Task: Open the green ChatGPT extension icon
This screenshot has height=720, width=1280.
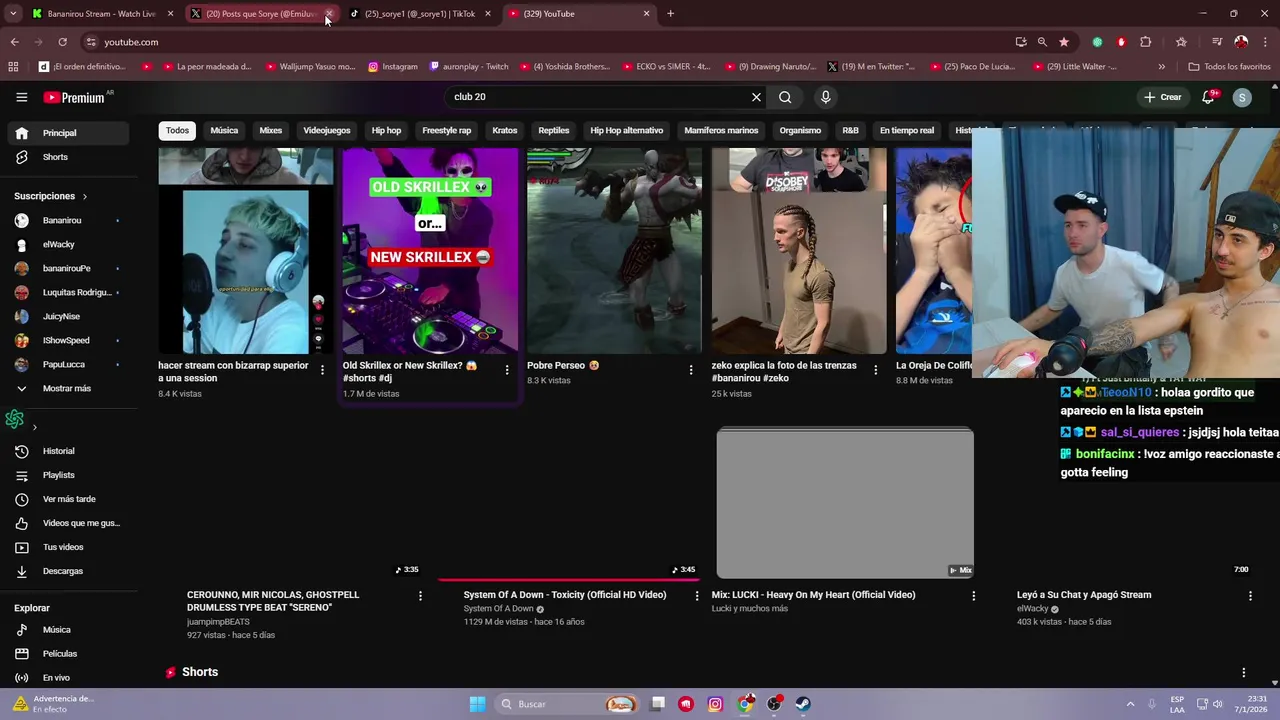Action: point(1097,42)
